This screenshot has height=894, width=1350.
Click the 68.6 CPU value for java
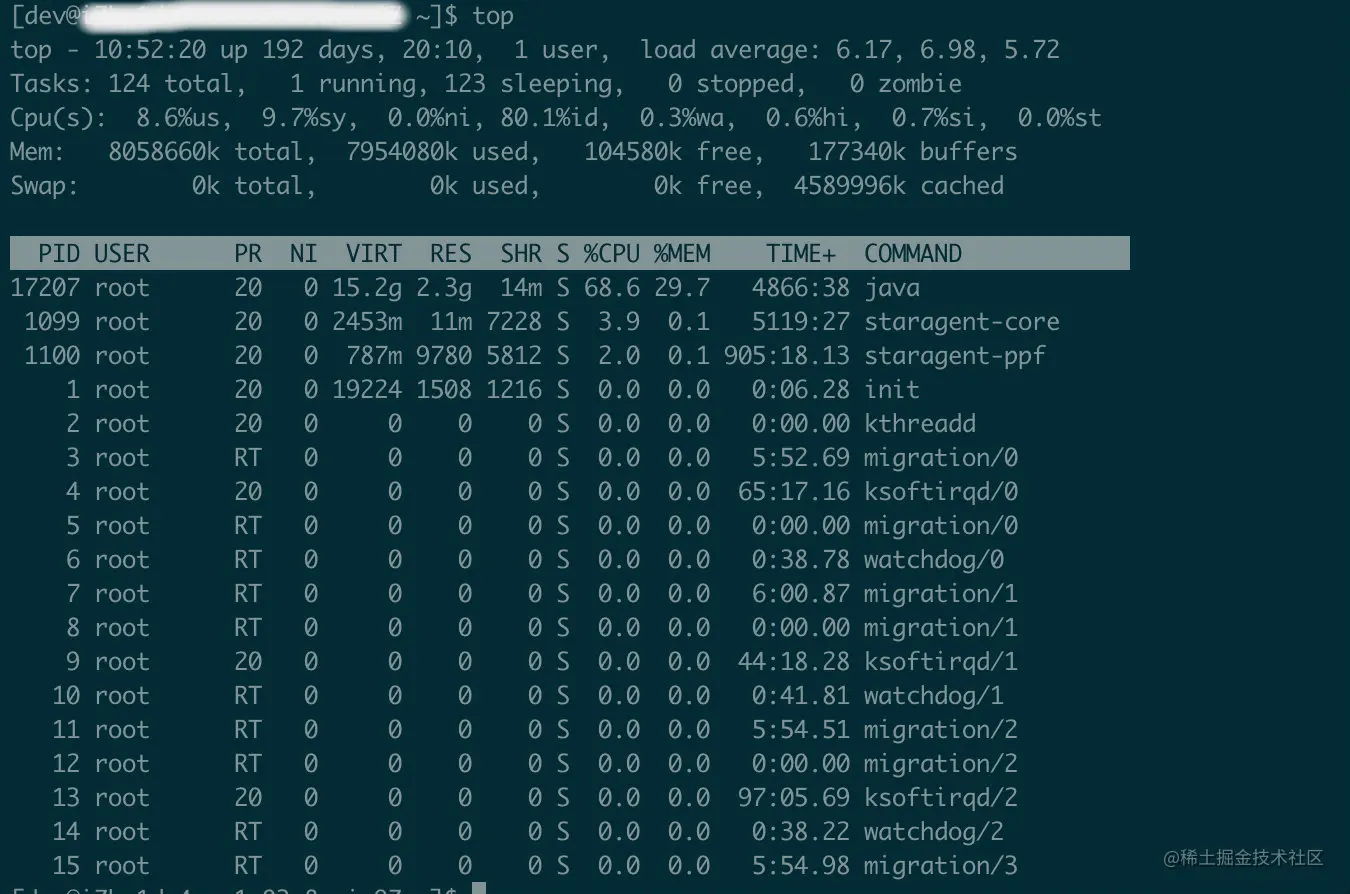612,288
